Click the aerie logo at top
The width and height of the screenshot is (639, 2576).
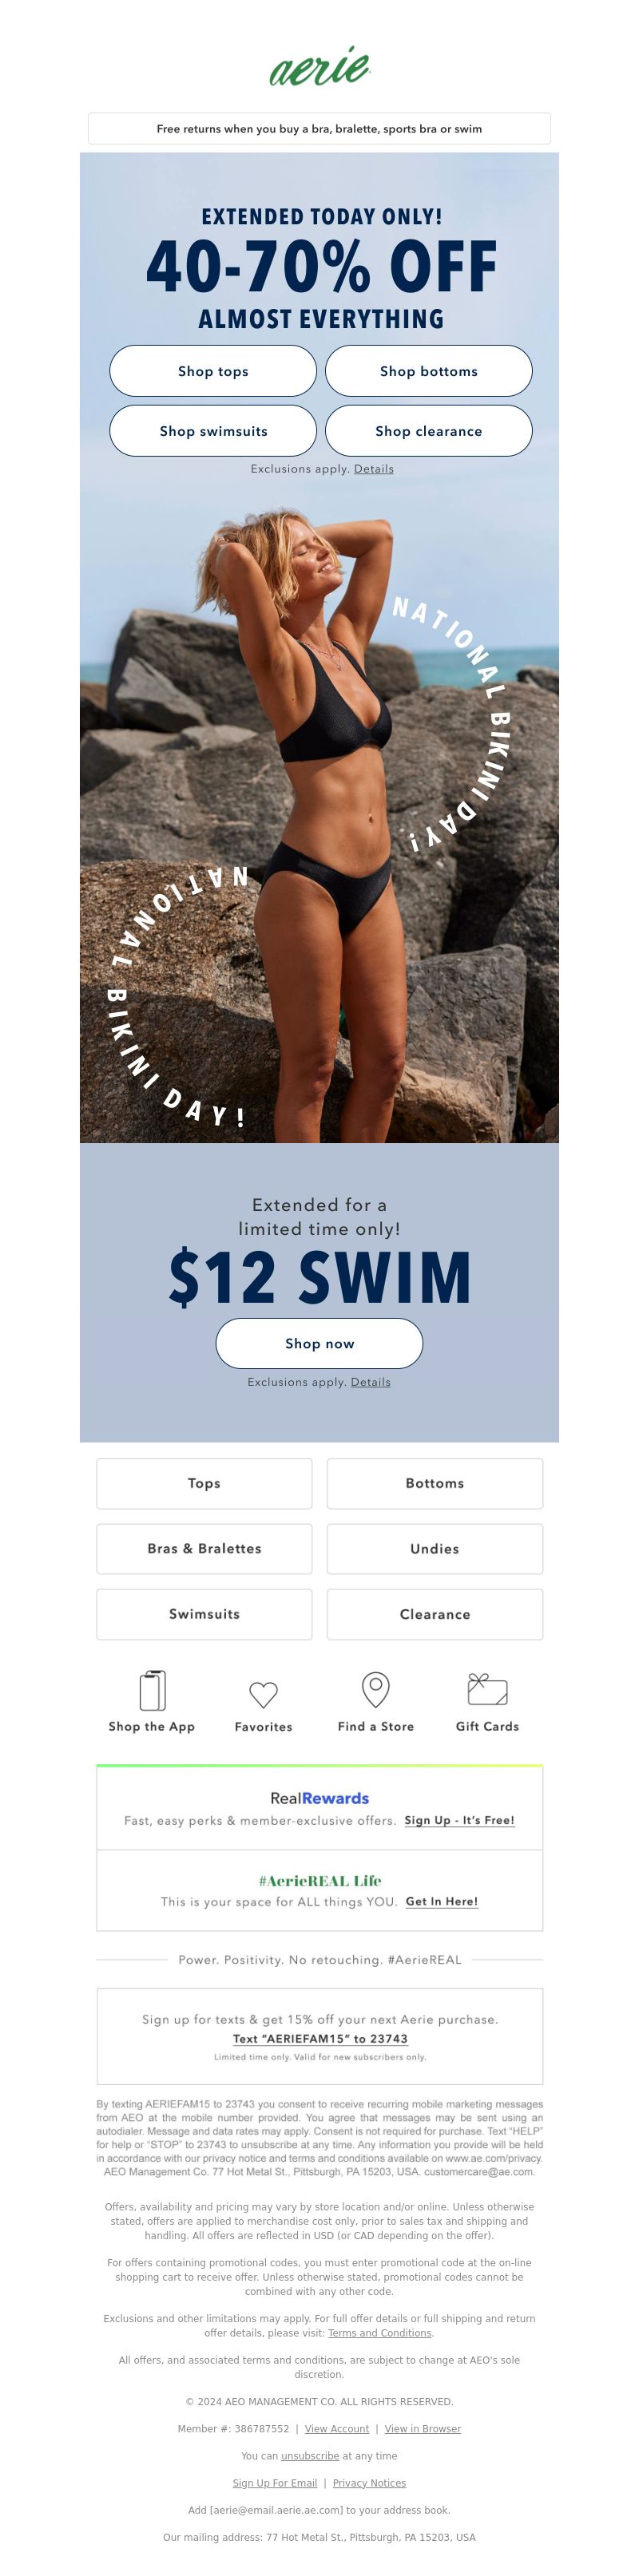coord(320,66)
